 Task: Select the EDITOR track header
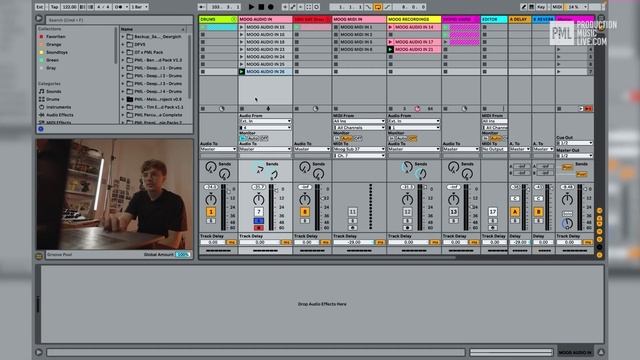pyautogui.click(x=494, y=19)
